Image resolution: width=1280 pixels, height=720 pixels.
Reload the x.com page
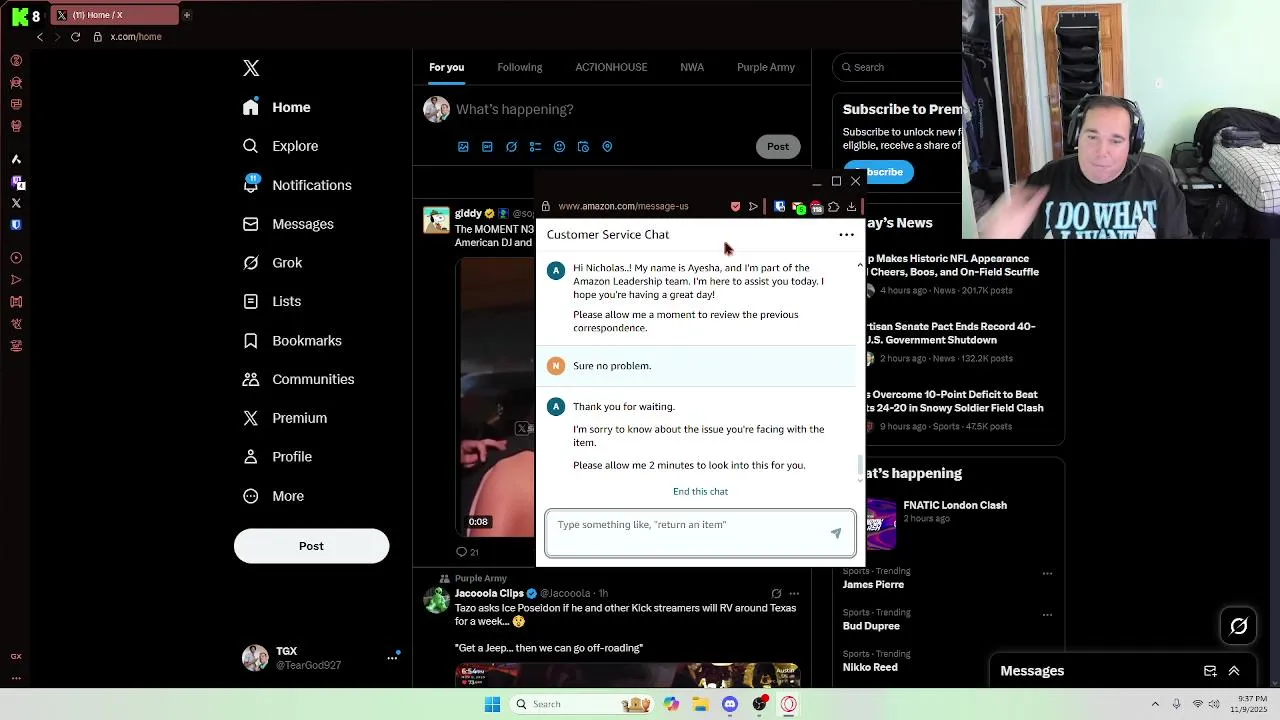pos(75,37)
